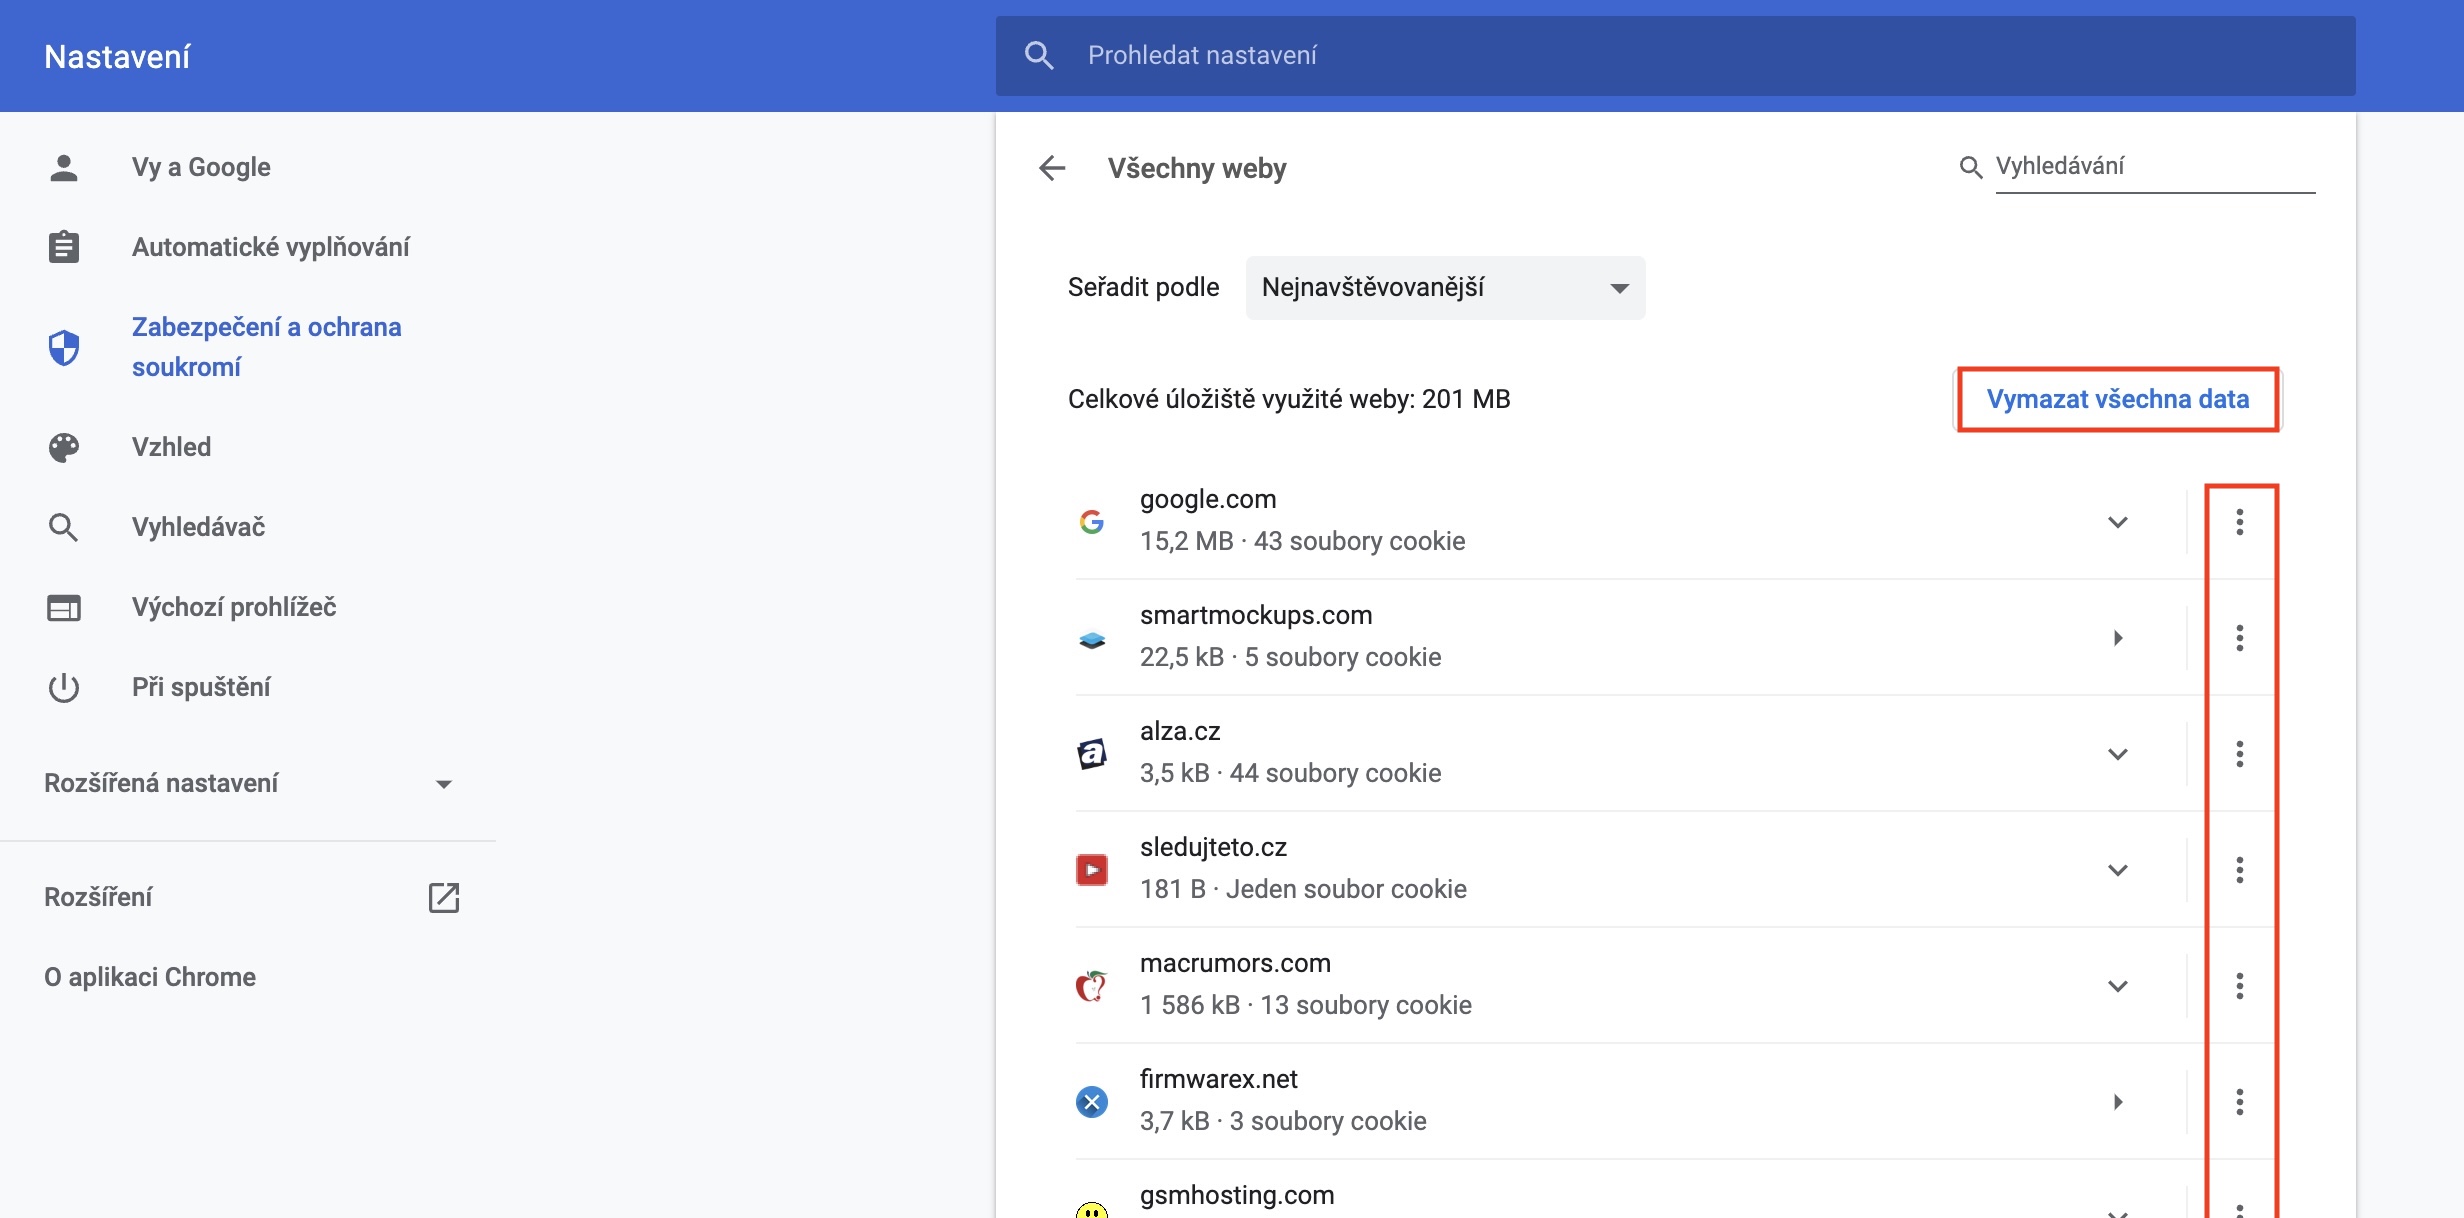
Task: Click the Prohledat nastavení search field
Action: [x=1700, y=56]
